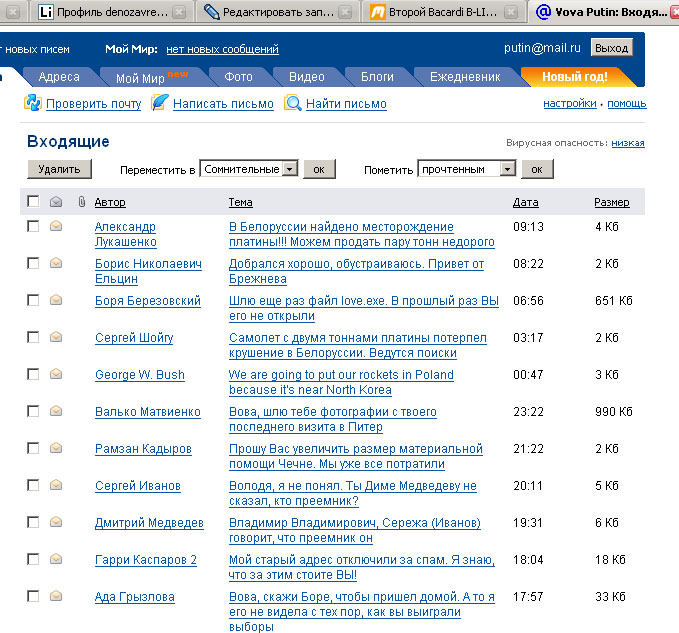Open sender link Гарри Каспаров 2
679x633 pixels.
pyautogui.click(x=146, y=560)
